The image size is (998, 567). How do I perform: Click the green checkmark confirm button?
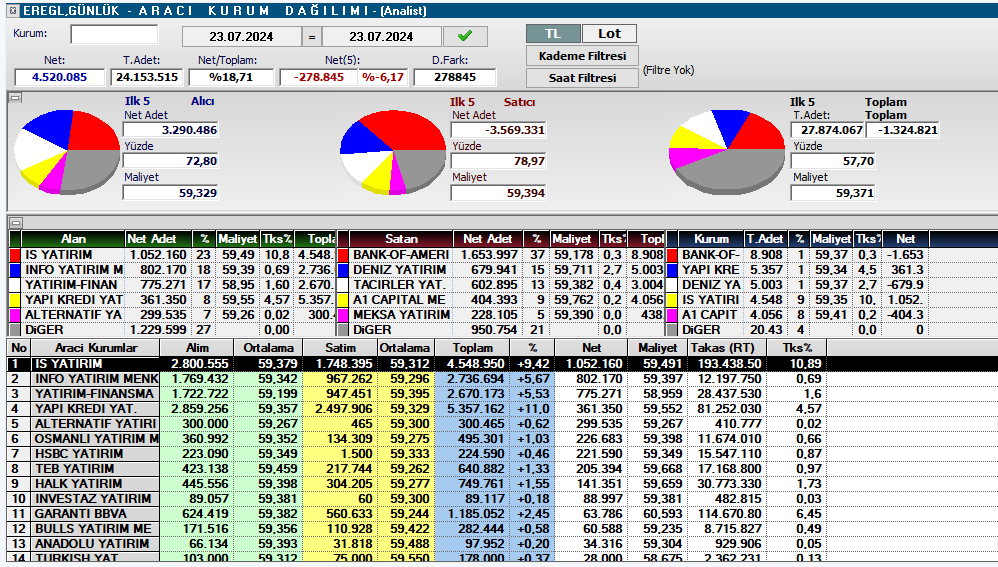pyautogui.click(x=465, y=36)
